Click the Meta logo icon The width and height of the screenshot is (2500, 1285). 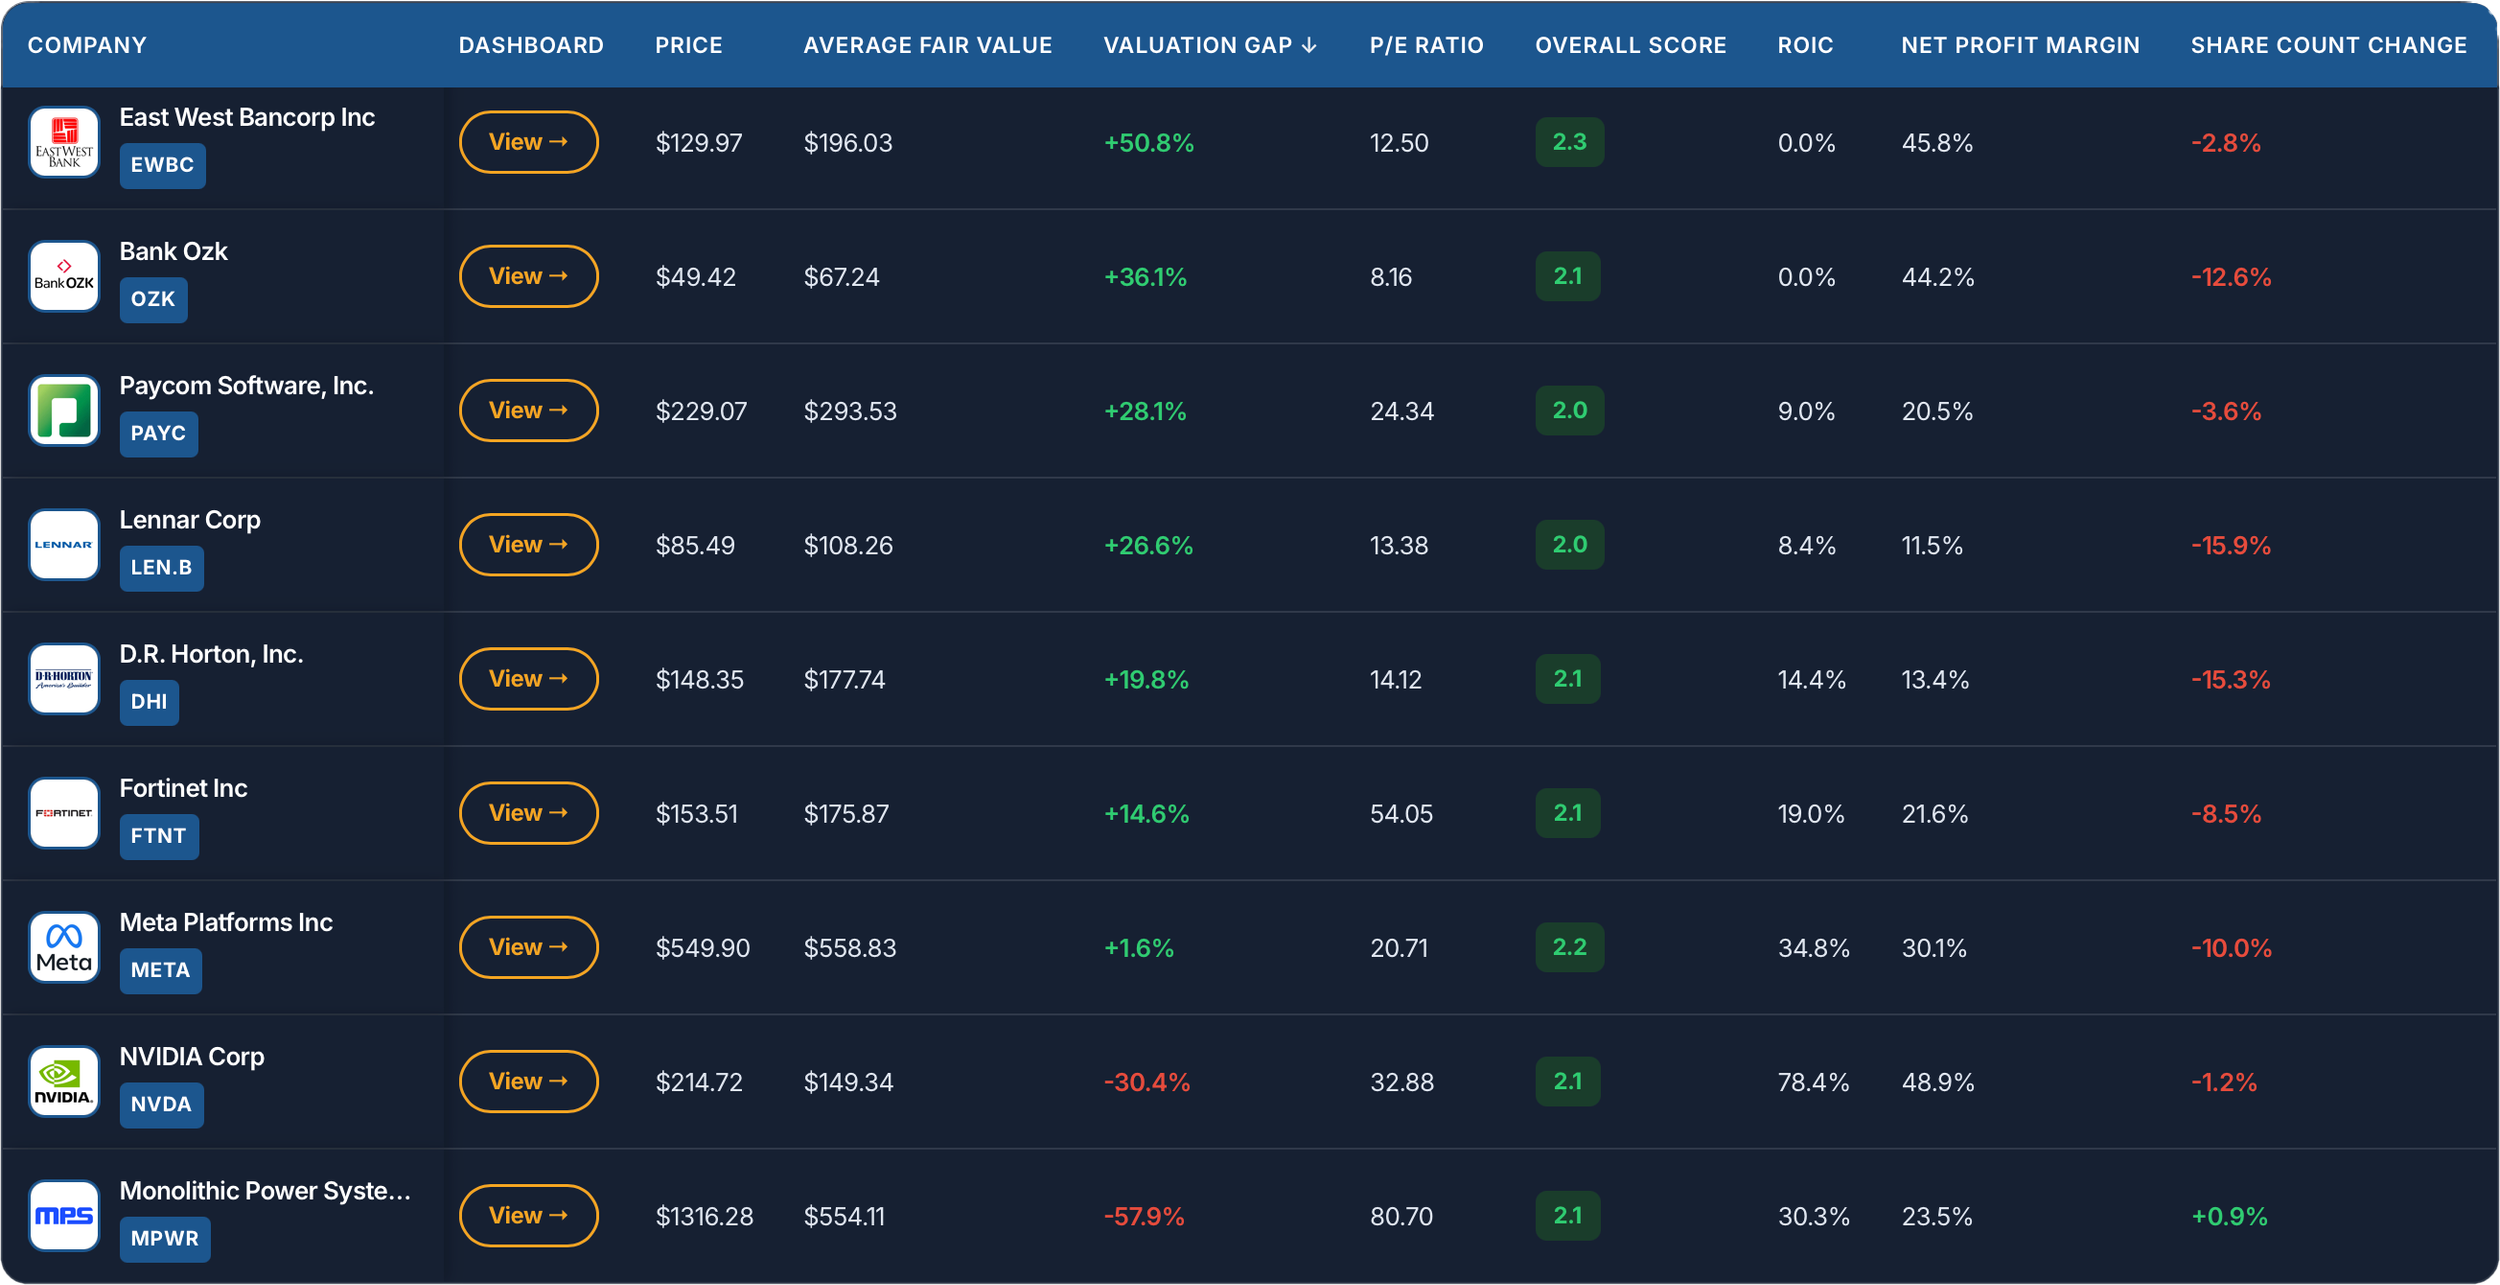coord(64,947)
